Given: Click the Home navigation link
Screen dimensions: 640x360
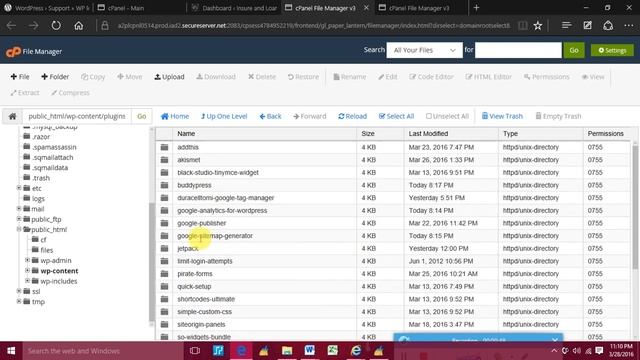Looking at the screenshot, I should [175, 116].
